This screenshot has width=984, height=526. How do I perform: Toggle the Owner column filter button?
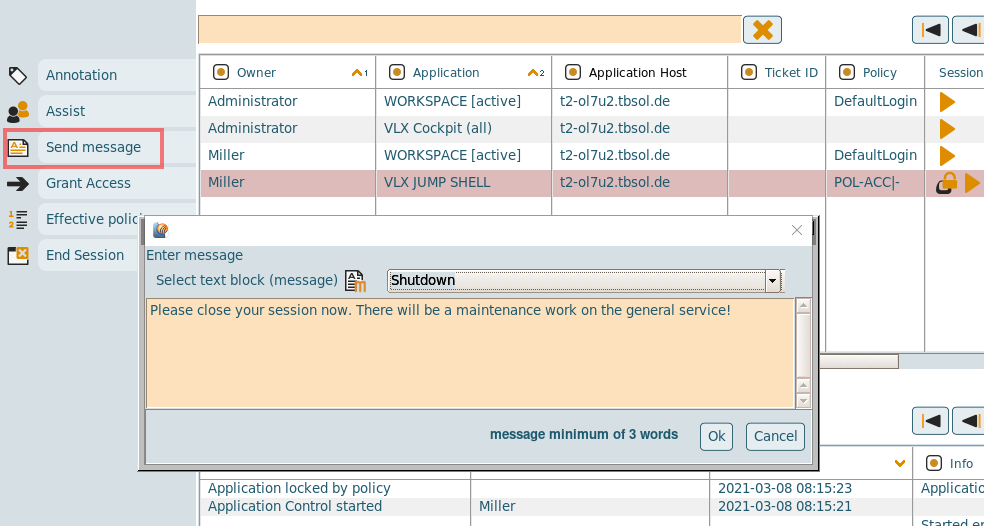(x=220, y=72)
